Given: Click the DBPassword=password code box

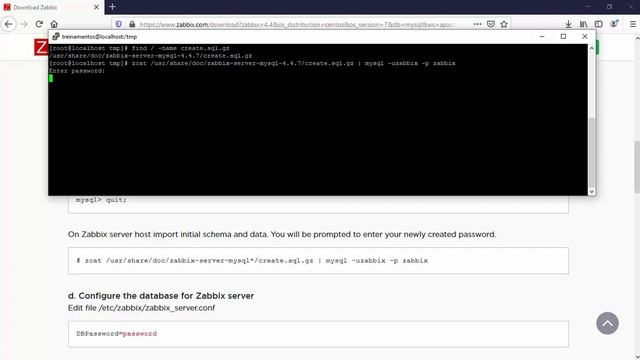Looking at the screenshot, I should pos(318,334).
